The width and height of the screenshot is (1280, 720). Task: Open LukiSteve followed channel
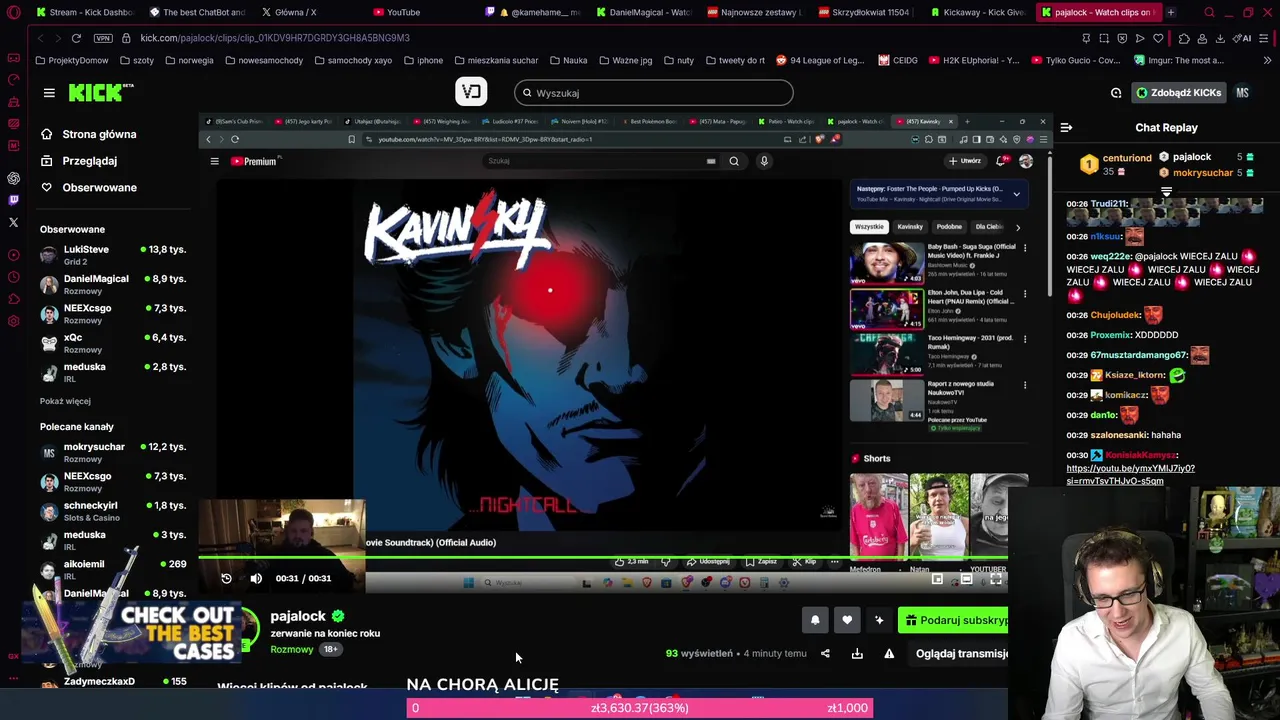point(112,255)
